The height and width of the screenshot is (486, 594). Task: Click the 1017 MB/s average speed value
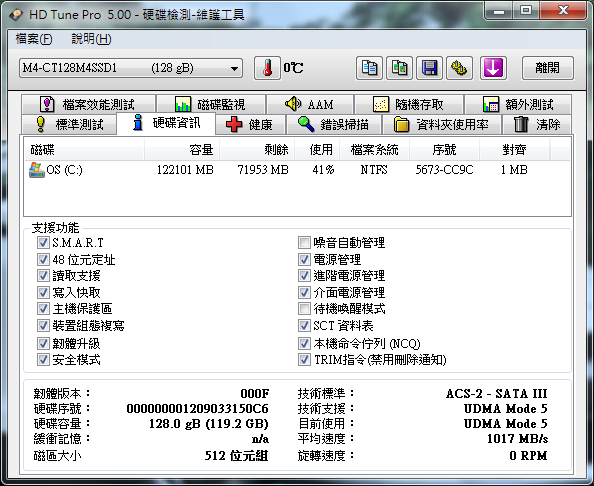coord(517,439)
